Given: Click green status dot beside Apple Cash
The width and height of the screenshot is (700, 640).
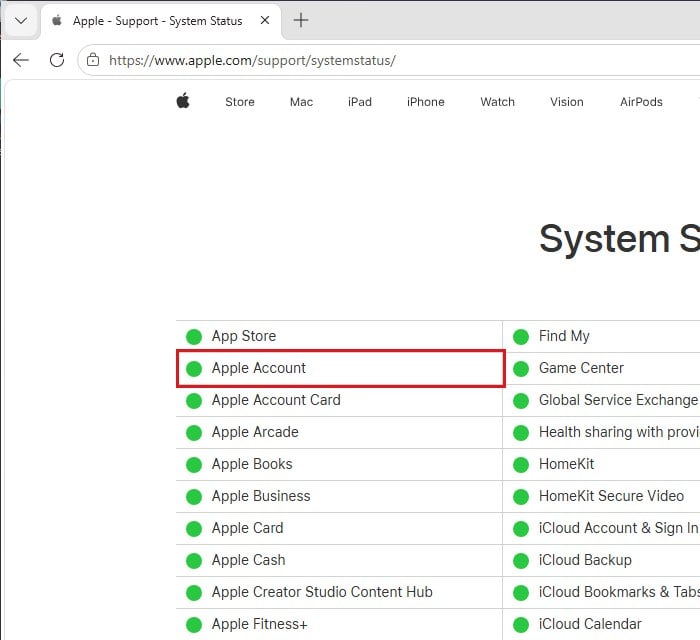Looking at the screenshot, I should 194,561.
